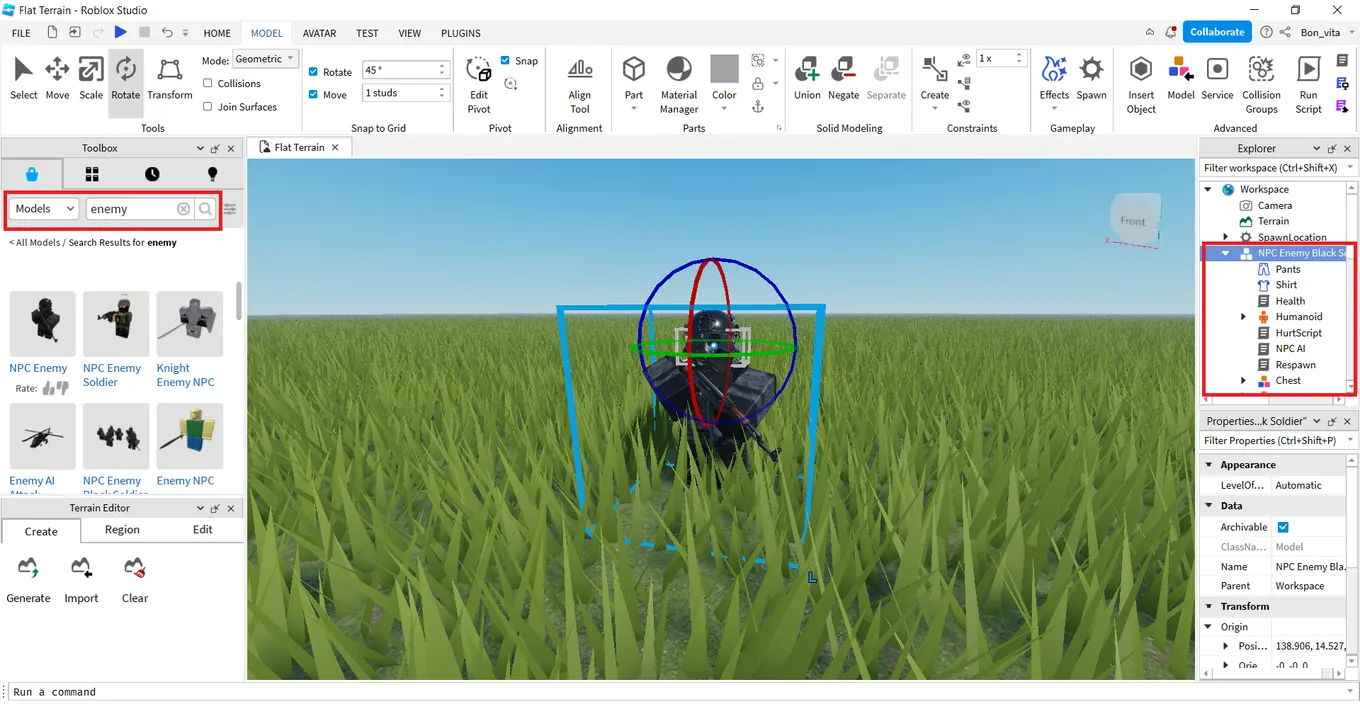Collapse the Workspace tree node

pyautogui.click(x=1208, y=189)
